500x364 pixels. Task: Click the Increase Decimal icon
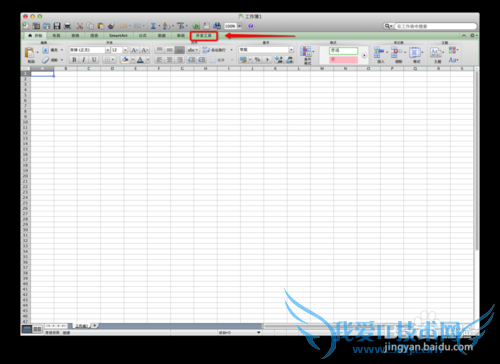279,60
